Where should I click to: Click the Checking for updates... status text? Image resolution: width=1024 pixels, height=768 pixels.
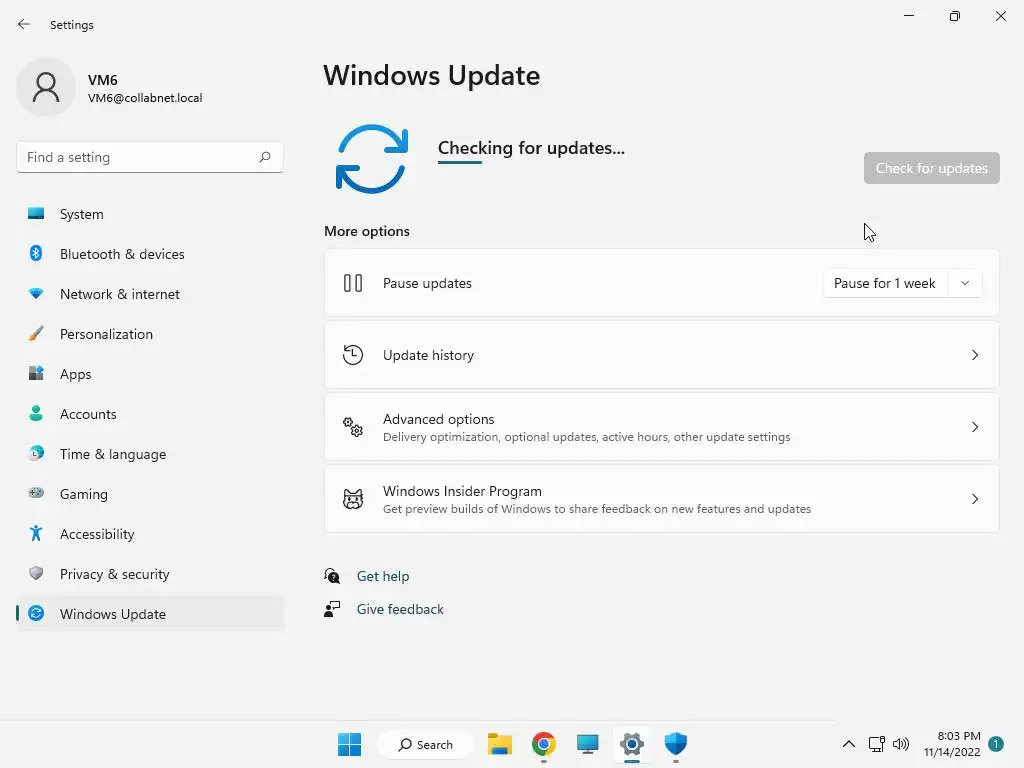point(531,148)
